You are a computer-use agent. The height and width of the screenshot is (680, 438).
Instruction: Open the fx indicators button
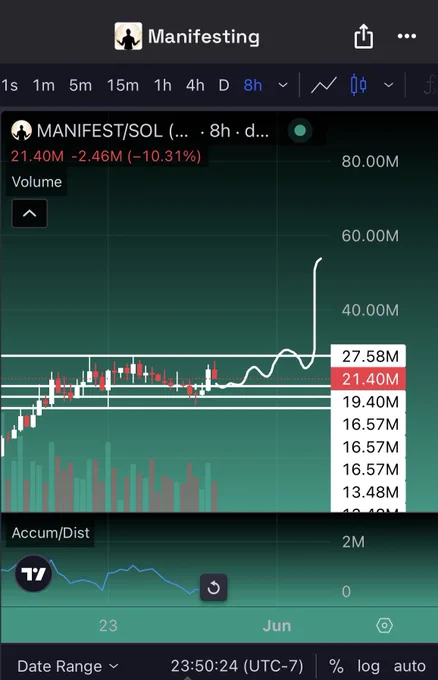pos(429,85)
